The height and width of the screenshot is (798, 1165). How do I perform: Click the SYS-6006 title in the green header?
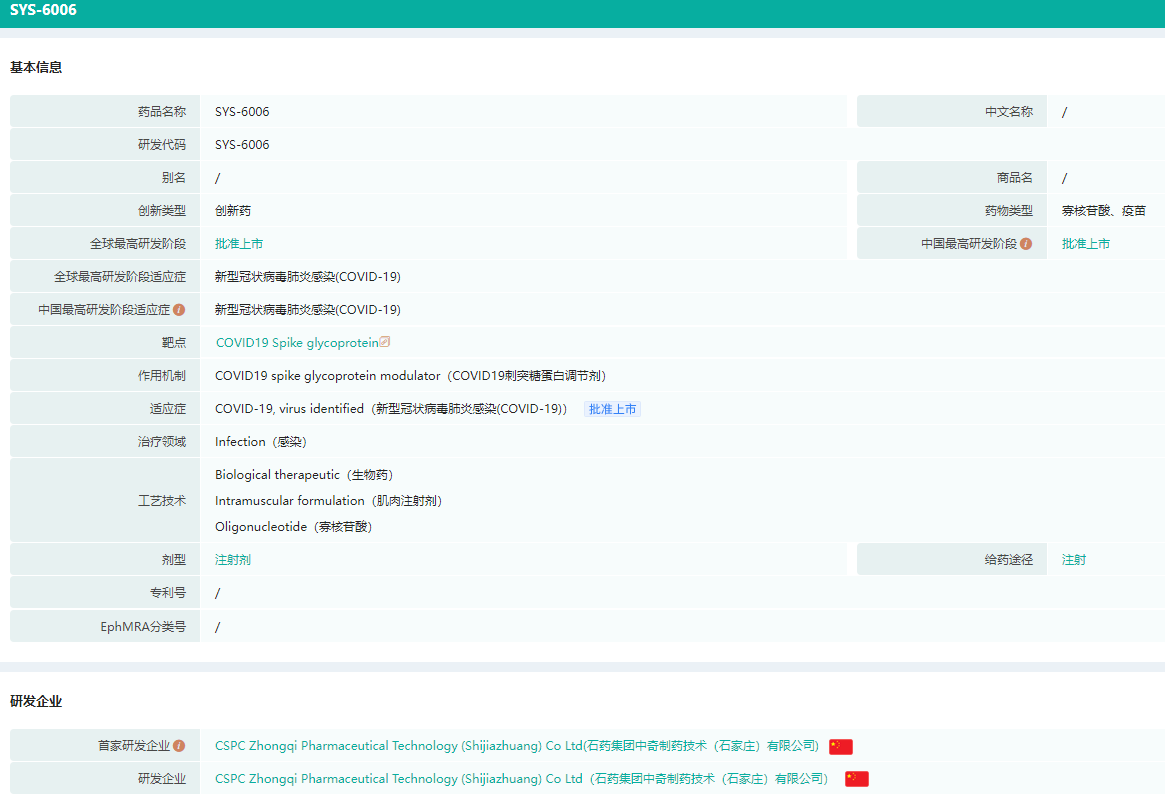click(43, 11)
